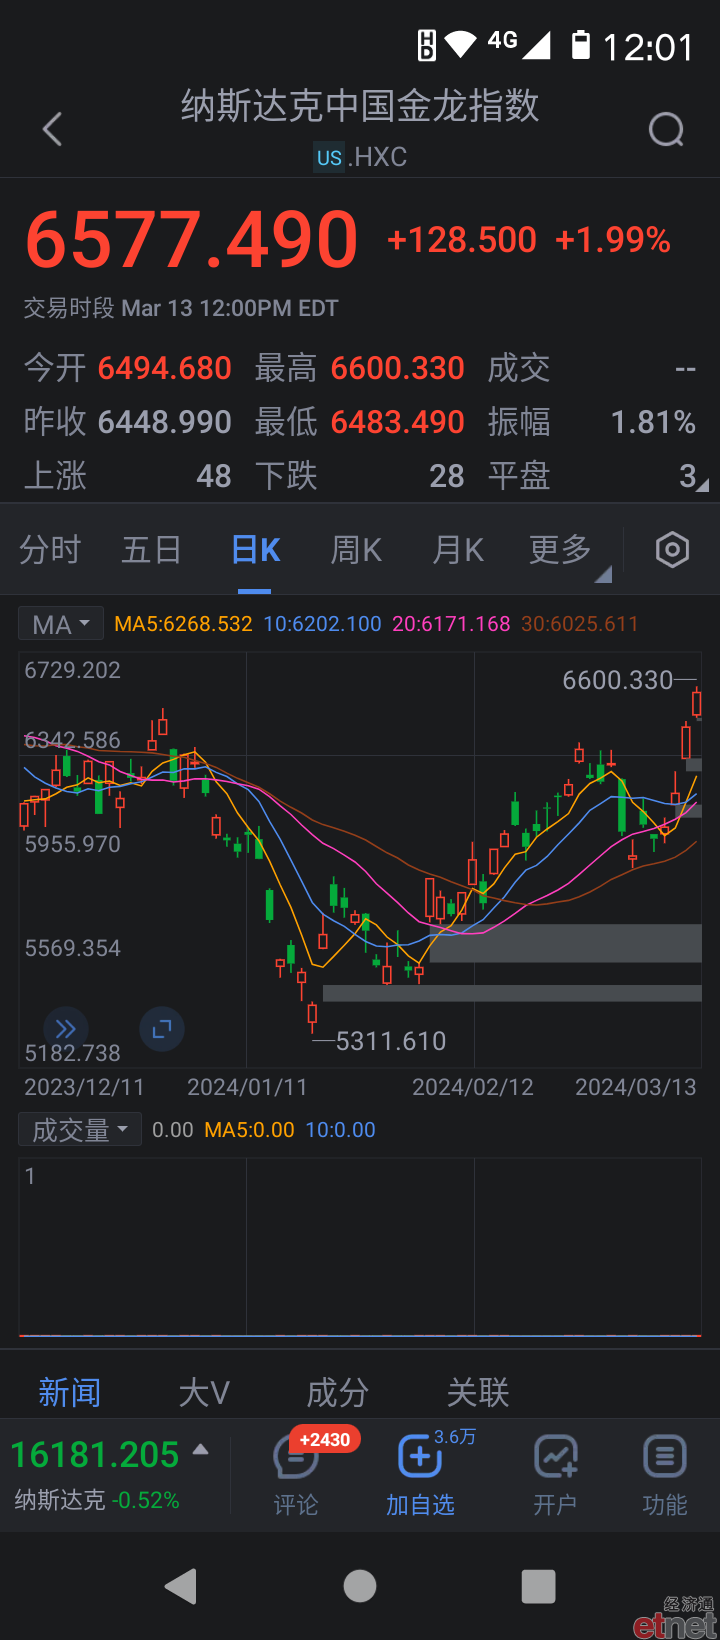Expand Nasdaq index bar arrow
The height and width of the screenshot is (1640, 720).
point(200,1449)
